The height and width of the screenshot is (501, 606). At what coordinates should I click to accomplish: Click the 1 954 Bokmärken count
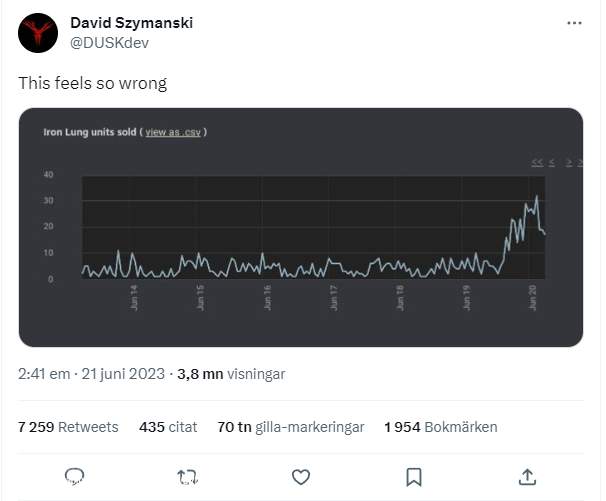point(440,427)
